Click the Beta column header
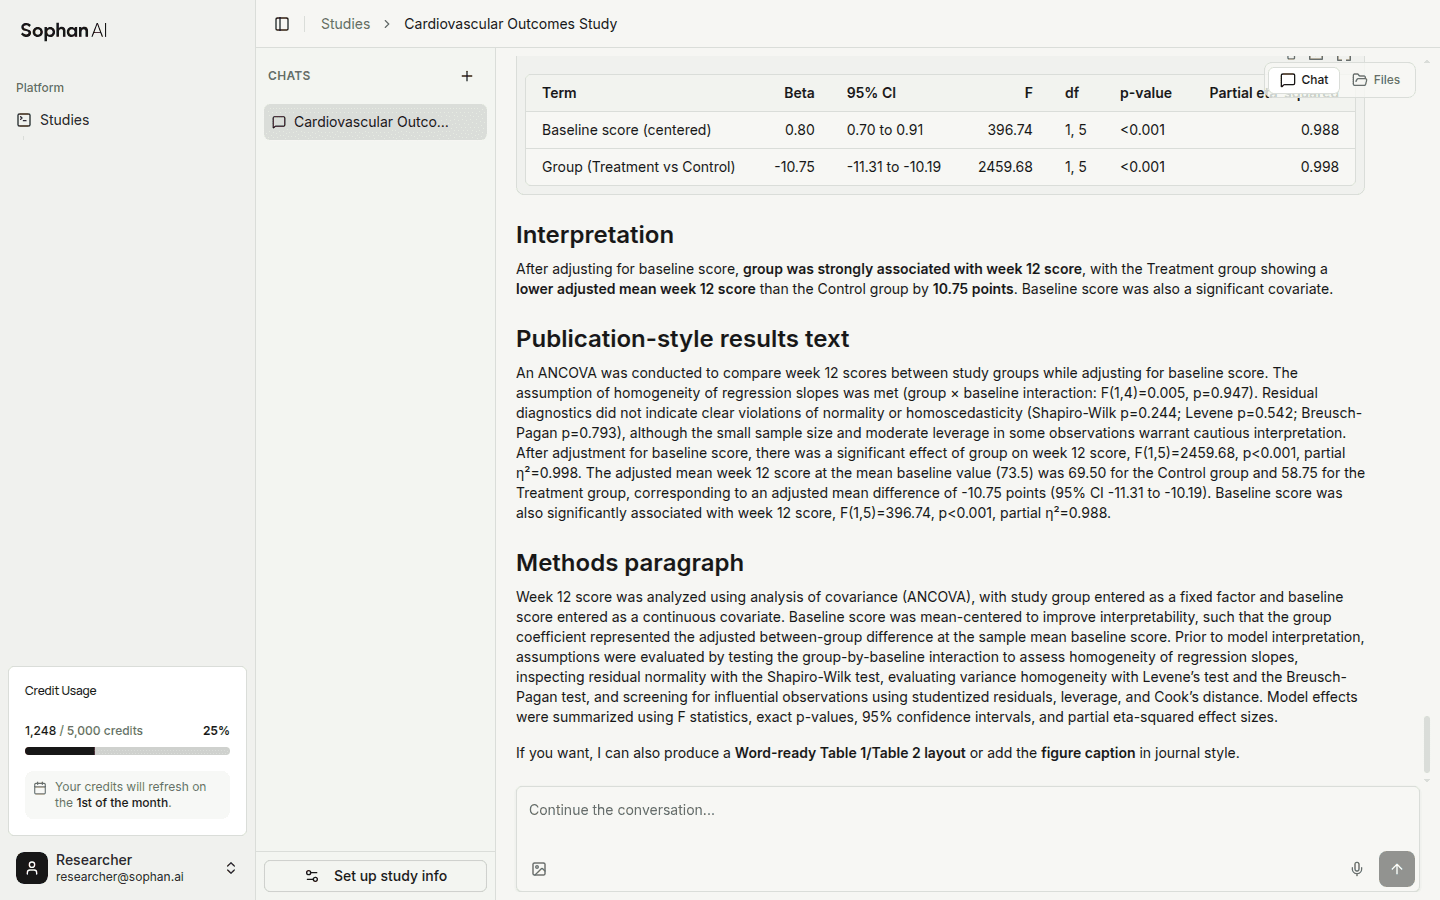 799,93
